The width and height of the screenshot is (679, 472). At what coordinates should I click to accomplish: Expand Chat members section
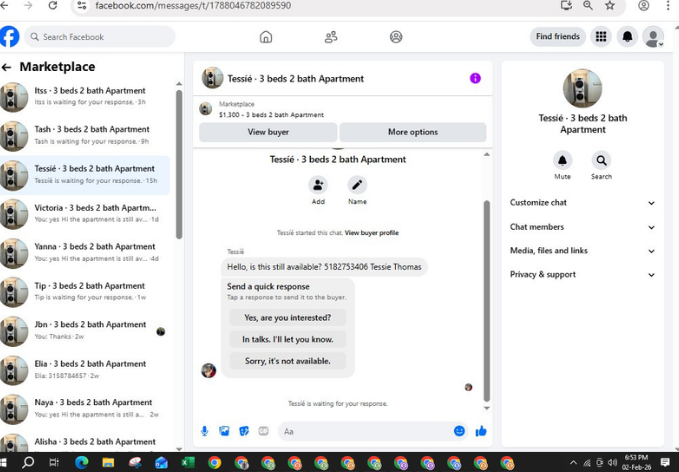(x=582, y=227)
